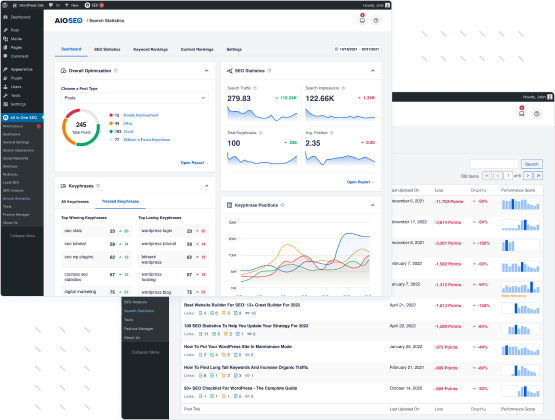Open help icon in the back window header
This screenshot has height=420, width=555.
[537, 114]
